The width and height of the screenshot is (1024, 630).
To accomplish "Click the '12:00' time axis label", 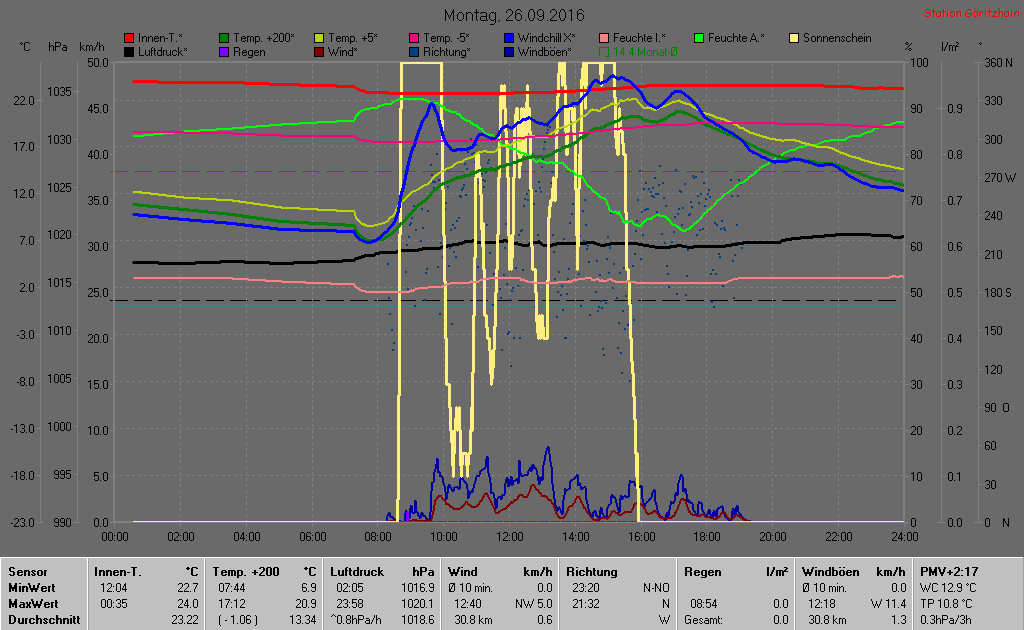I will coord(509,537).
